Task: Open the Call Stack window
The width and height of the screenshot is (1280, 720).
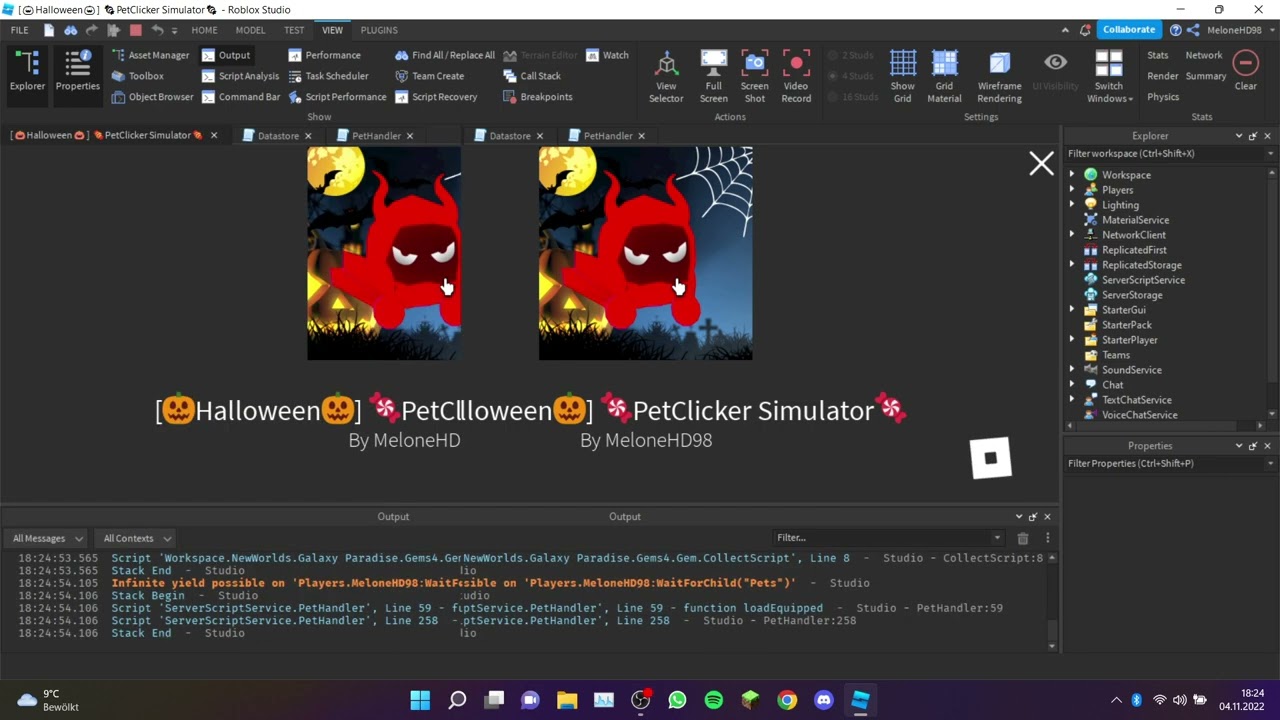Action: 531,76
